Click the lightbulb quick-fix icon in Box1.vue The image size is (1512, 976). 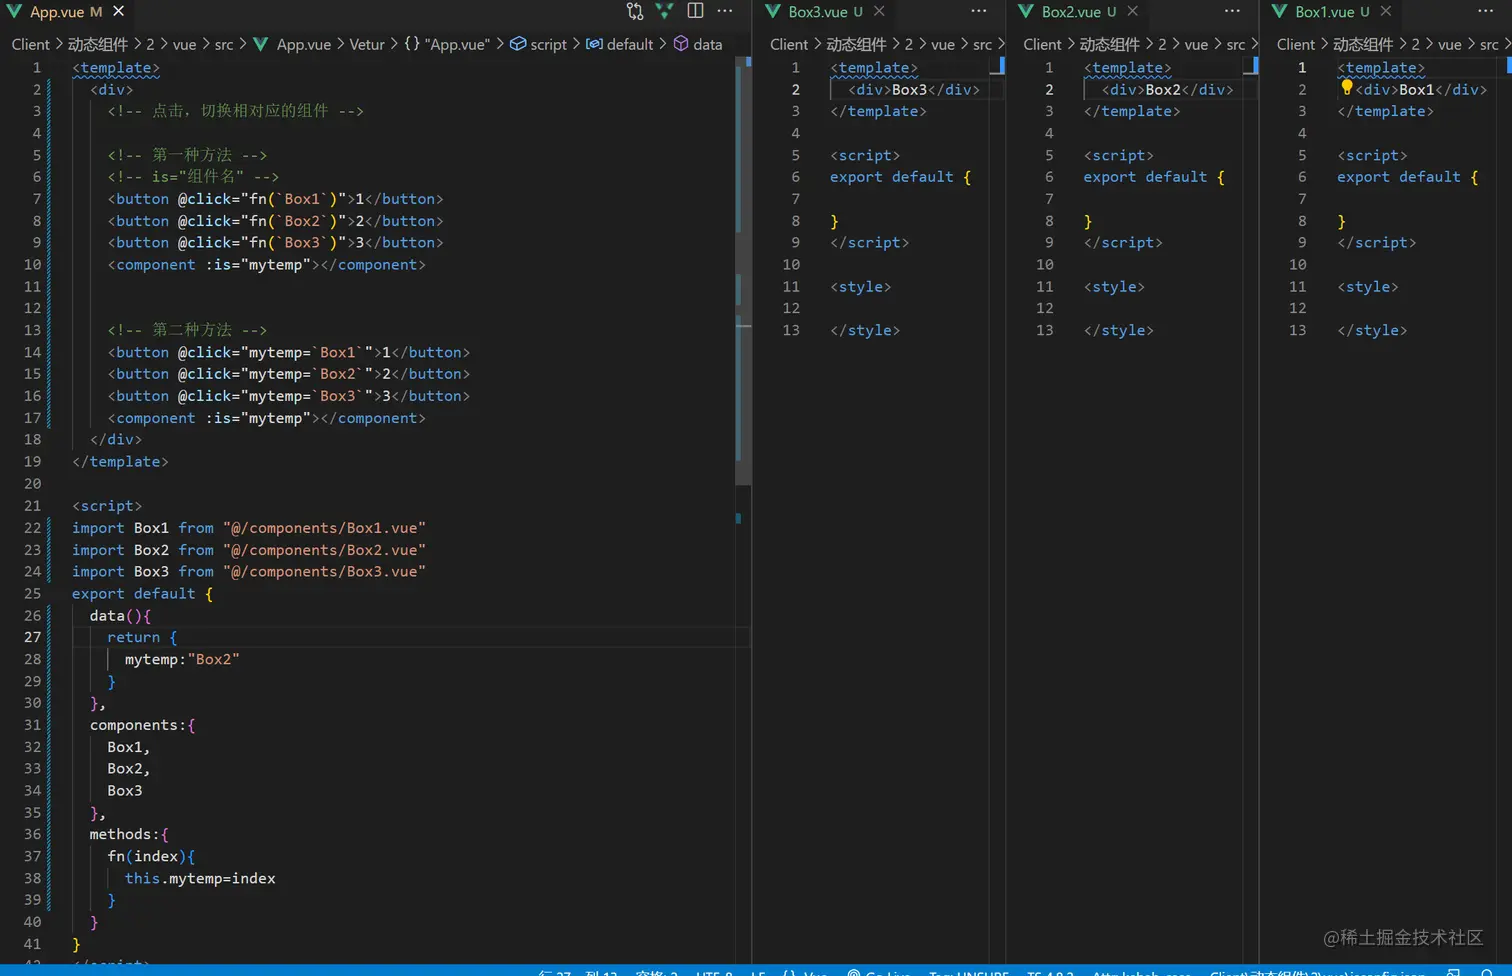point(1346,88)
